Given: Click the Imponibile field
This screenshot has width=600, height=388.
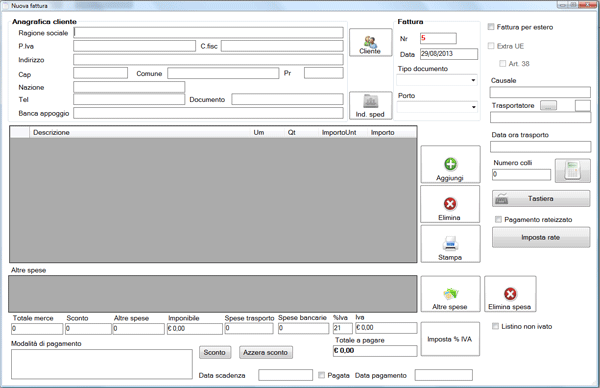Looking at the screenshot, I should (x=195, y=329).
